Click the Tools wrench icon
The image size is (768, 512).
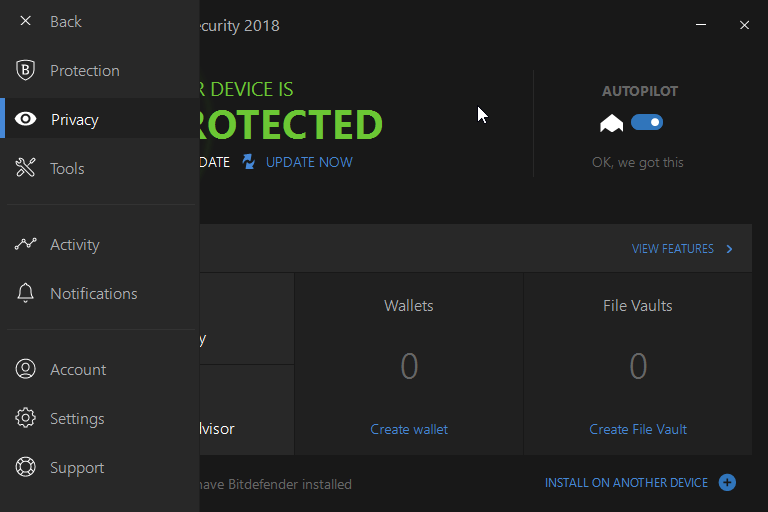click(25, 168)
